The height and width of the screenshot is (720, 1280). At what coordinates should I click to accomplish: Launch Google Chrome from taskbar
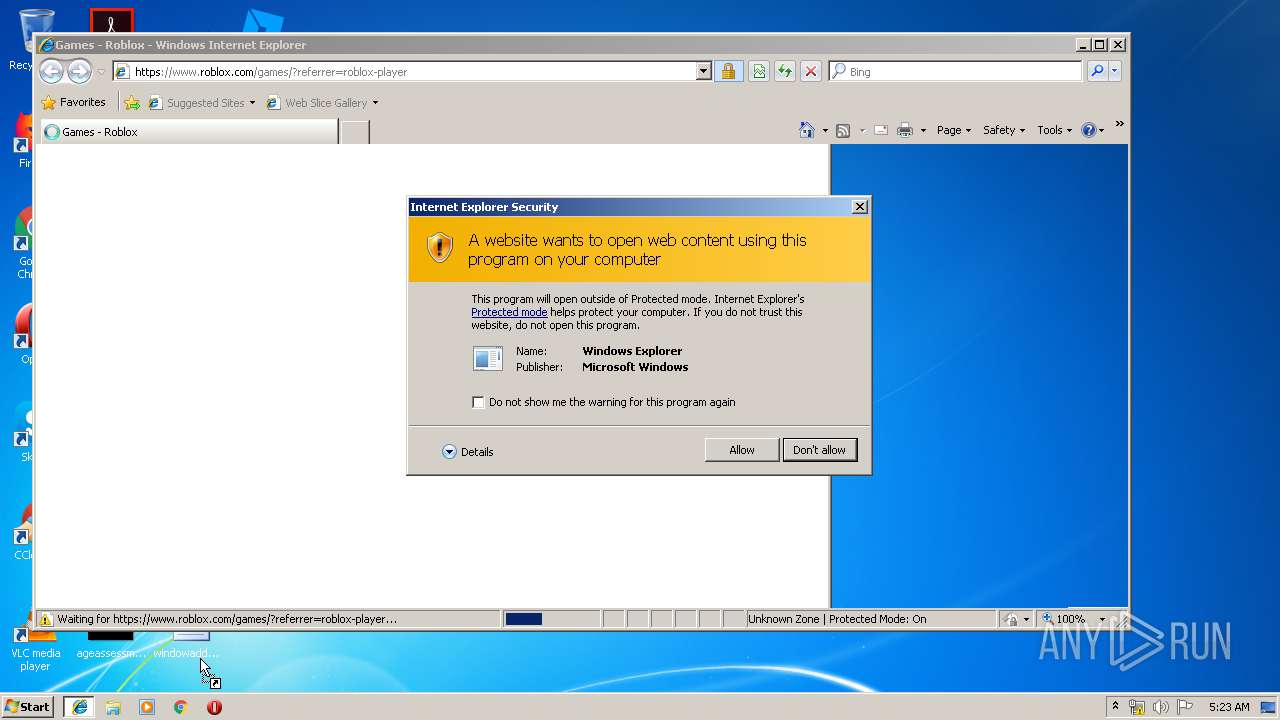pyautogui.click(x=180, y=707)
